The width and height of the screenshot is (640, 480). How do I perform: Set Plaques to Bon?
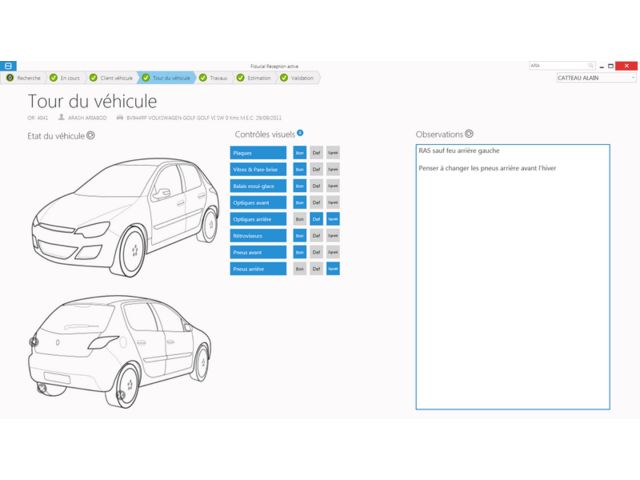click(x=300, y=153)
